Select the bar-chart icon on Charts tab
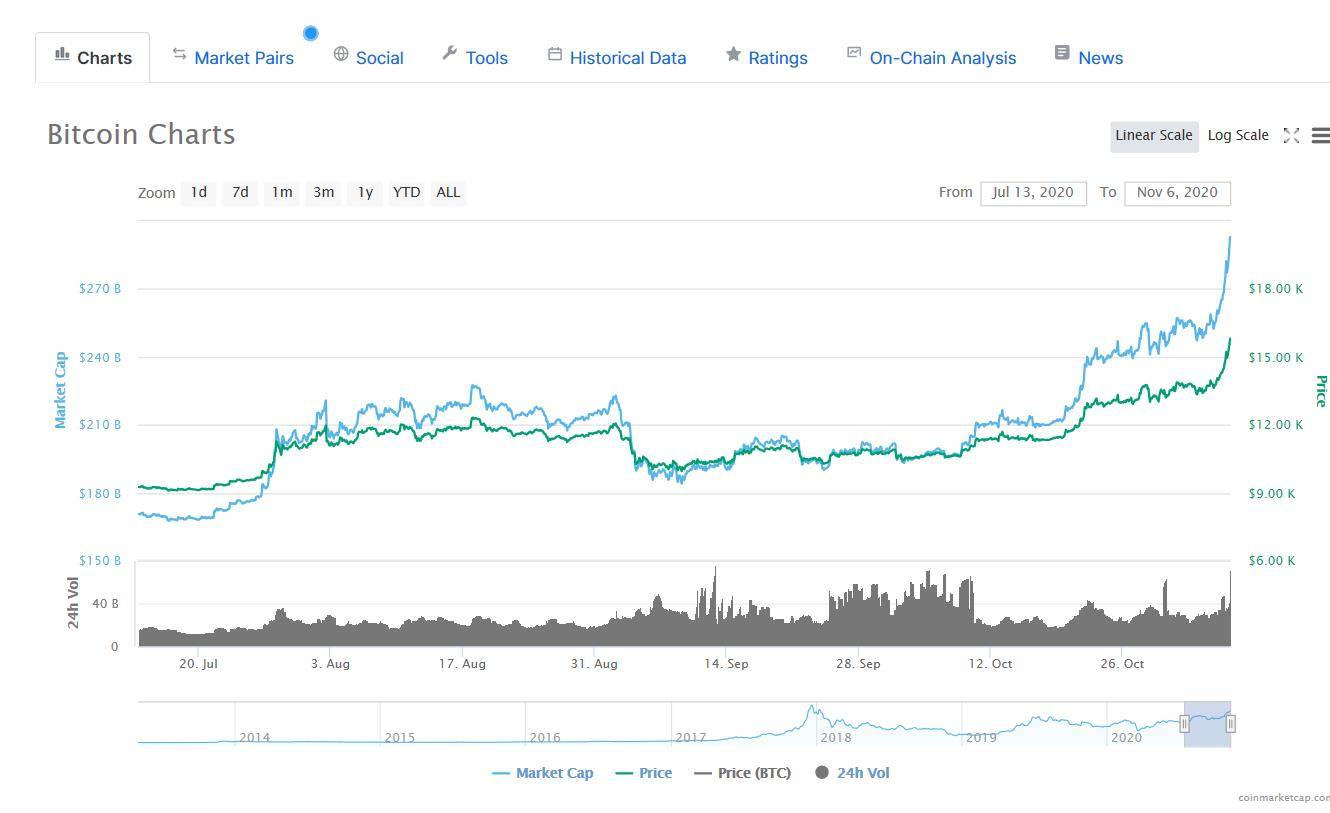The width and height of the screenshot is (1330, 813). click(60, 57)
